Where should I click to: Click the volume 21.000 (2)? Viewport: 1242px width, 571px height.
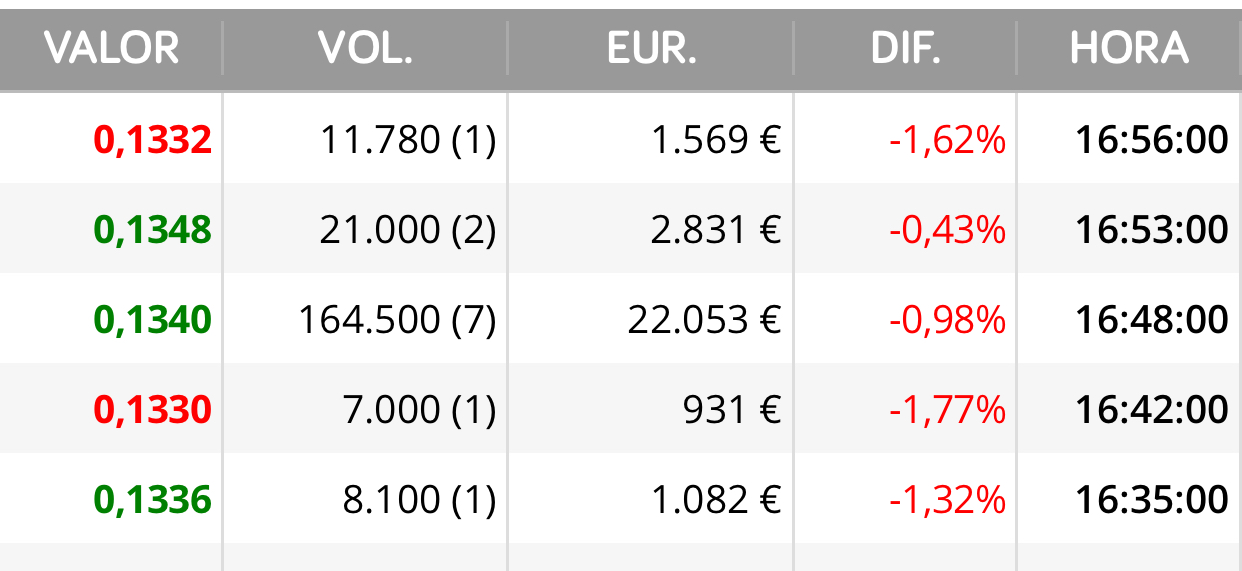click(408, 230)
